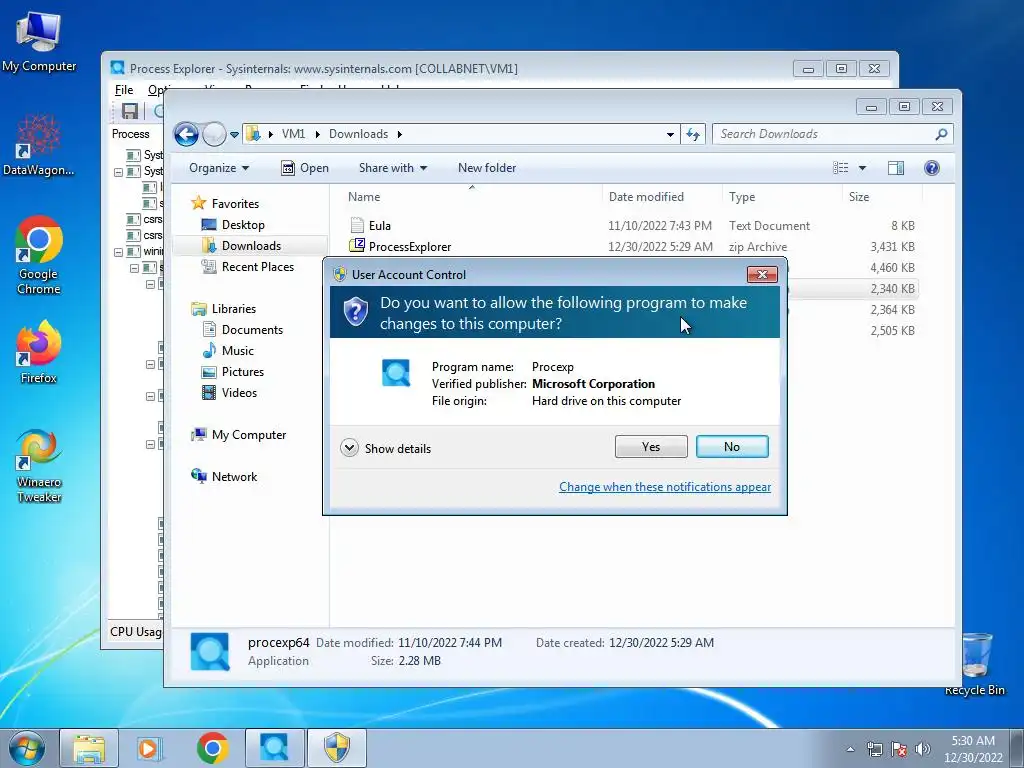Viewport: 1024px width, 768px height.
Task: Select Network in the navigation pane
Action: click(234, 477)
